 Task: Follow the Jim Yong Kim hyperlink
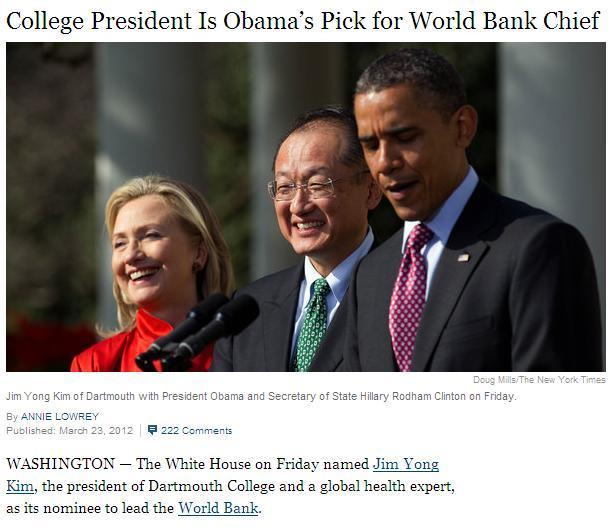tap(406, 464)
